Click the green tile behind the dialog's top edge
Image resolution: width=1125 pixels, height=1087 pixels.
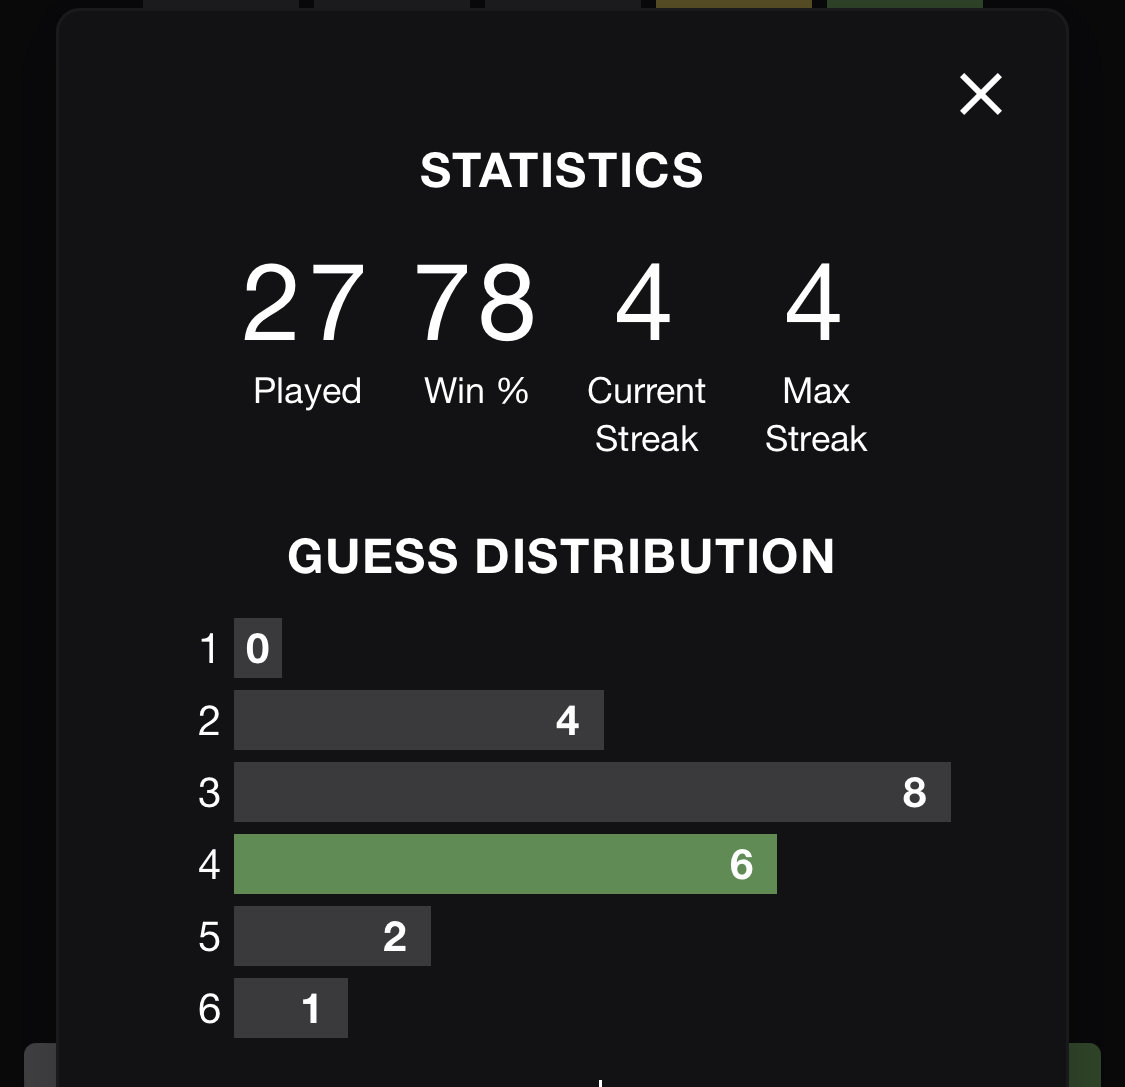(905, 4)
